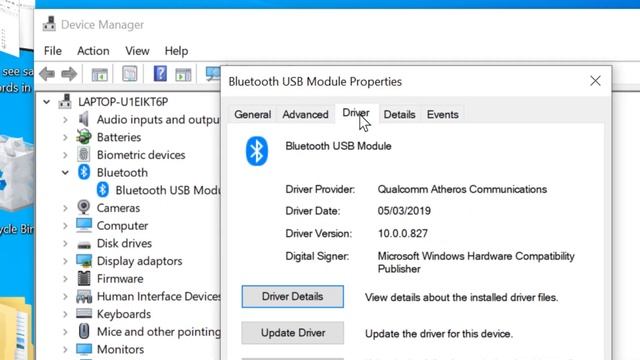Screen dimensions: 640x360
Task: Expand the Monitors node
Action: pos(65,349)
